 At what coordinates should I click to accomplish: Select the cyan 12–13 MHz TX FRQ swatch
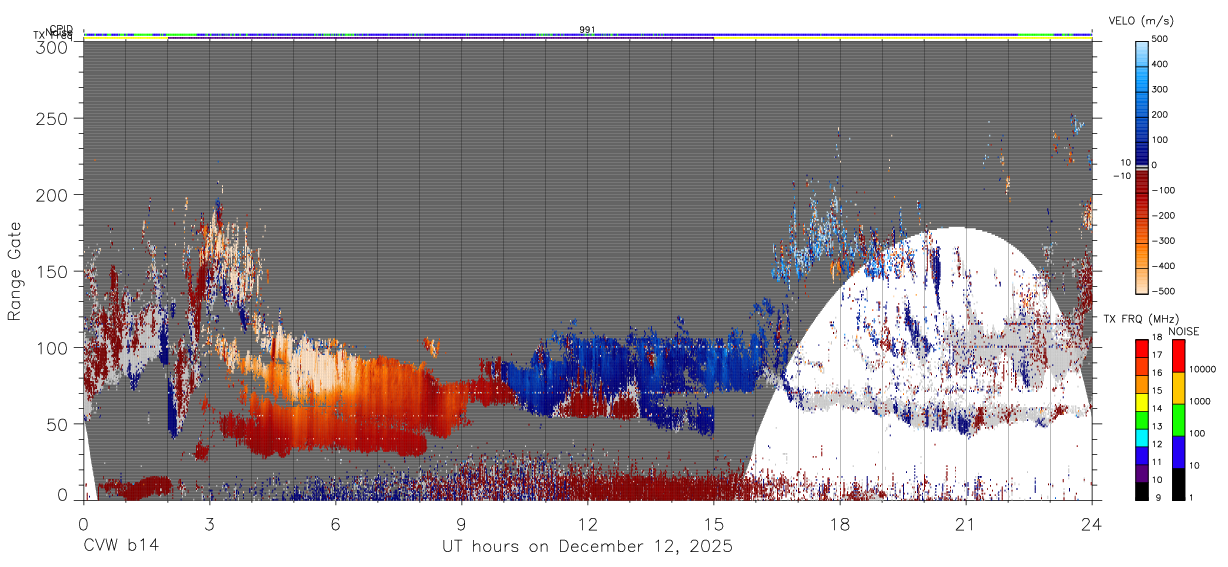tap(1142, 437)
